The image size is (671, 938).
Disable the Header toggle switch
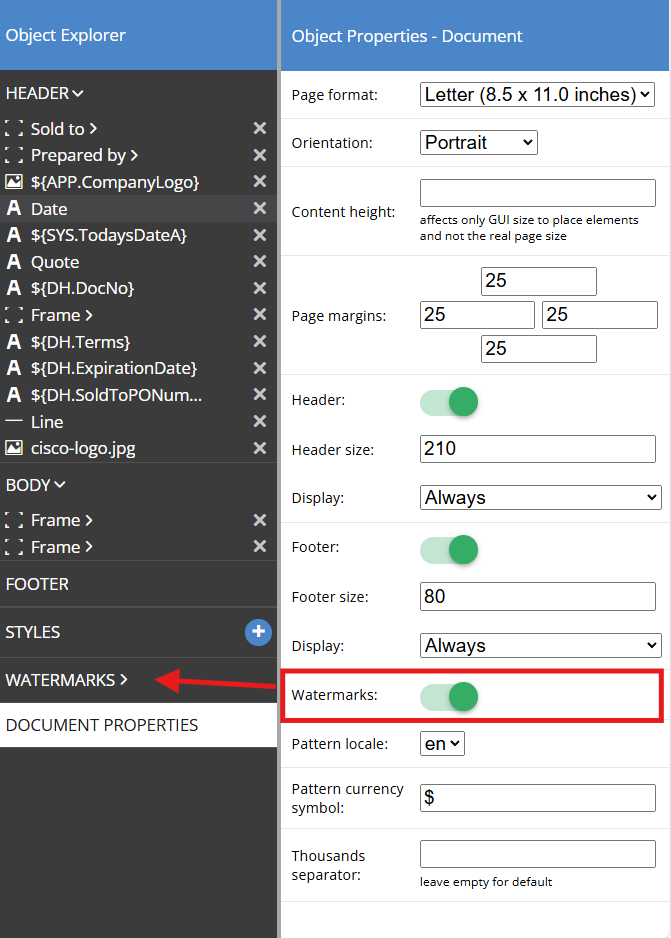pyautogui.click(x=449, y=402)
